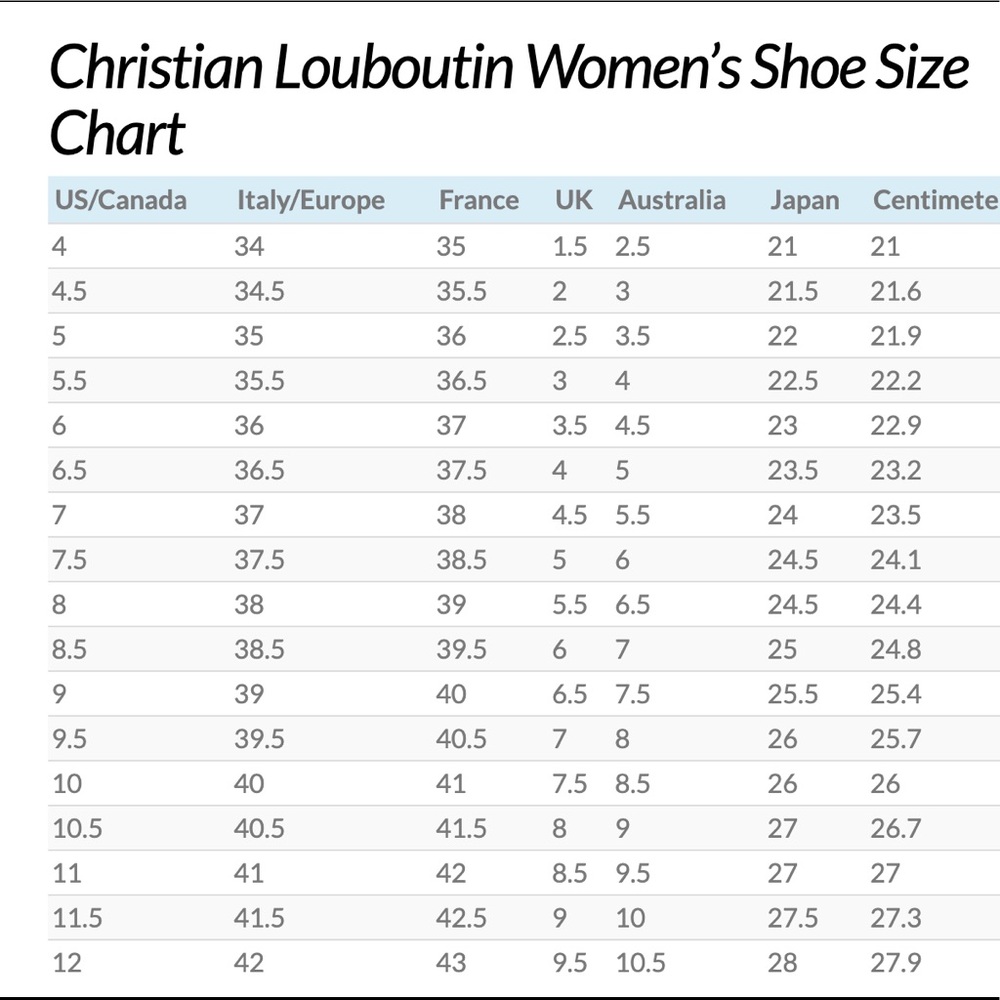The height and width of the screenshot is (1000, 1000).
Task: Click Italy/Europe size 34.5 cell
Action: point(259,291)
